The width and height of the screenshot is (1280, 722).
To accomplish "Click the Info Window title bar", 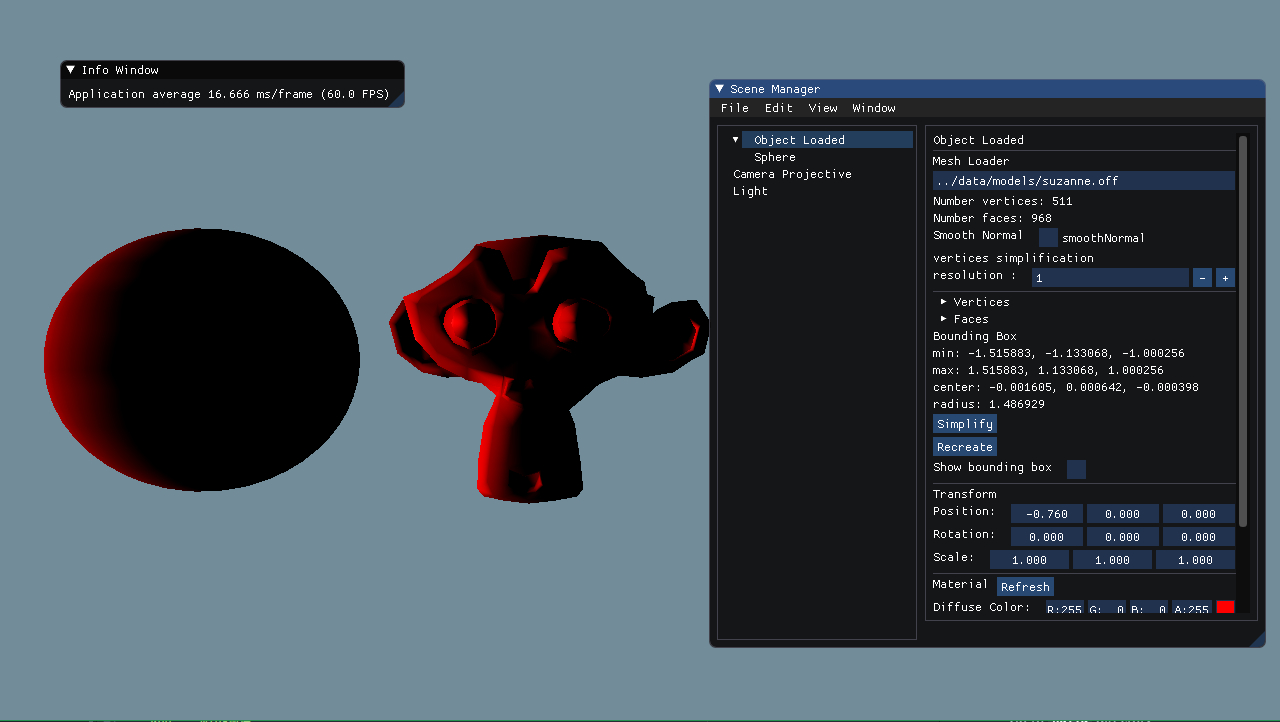I will pos(232,70).
